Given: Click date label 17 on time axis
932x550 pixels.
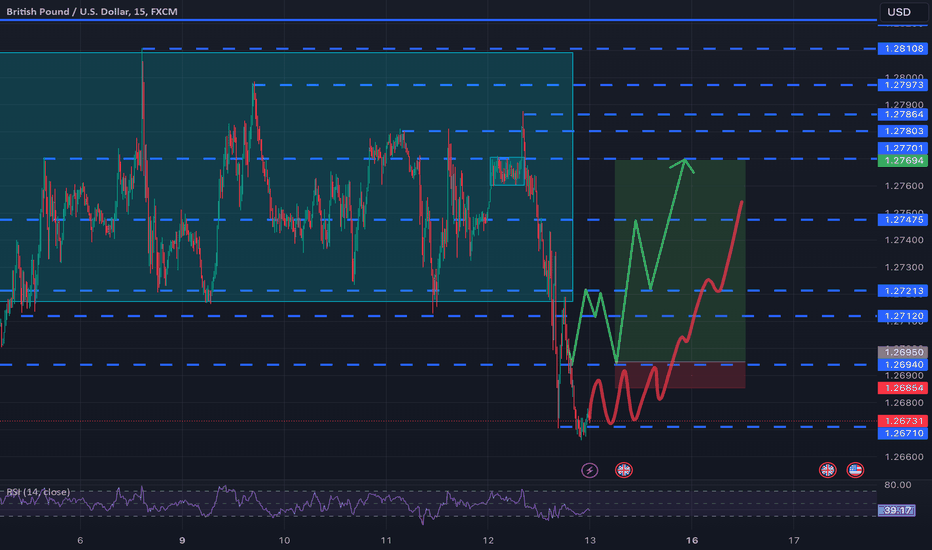Looking at the screenshot, I should click(x=794, y=540).
